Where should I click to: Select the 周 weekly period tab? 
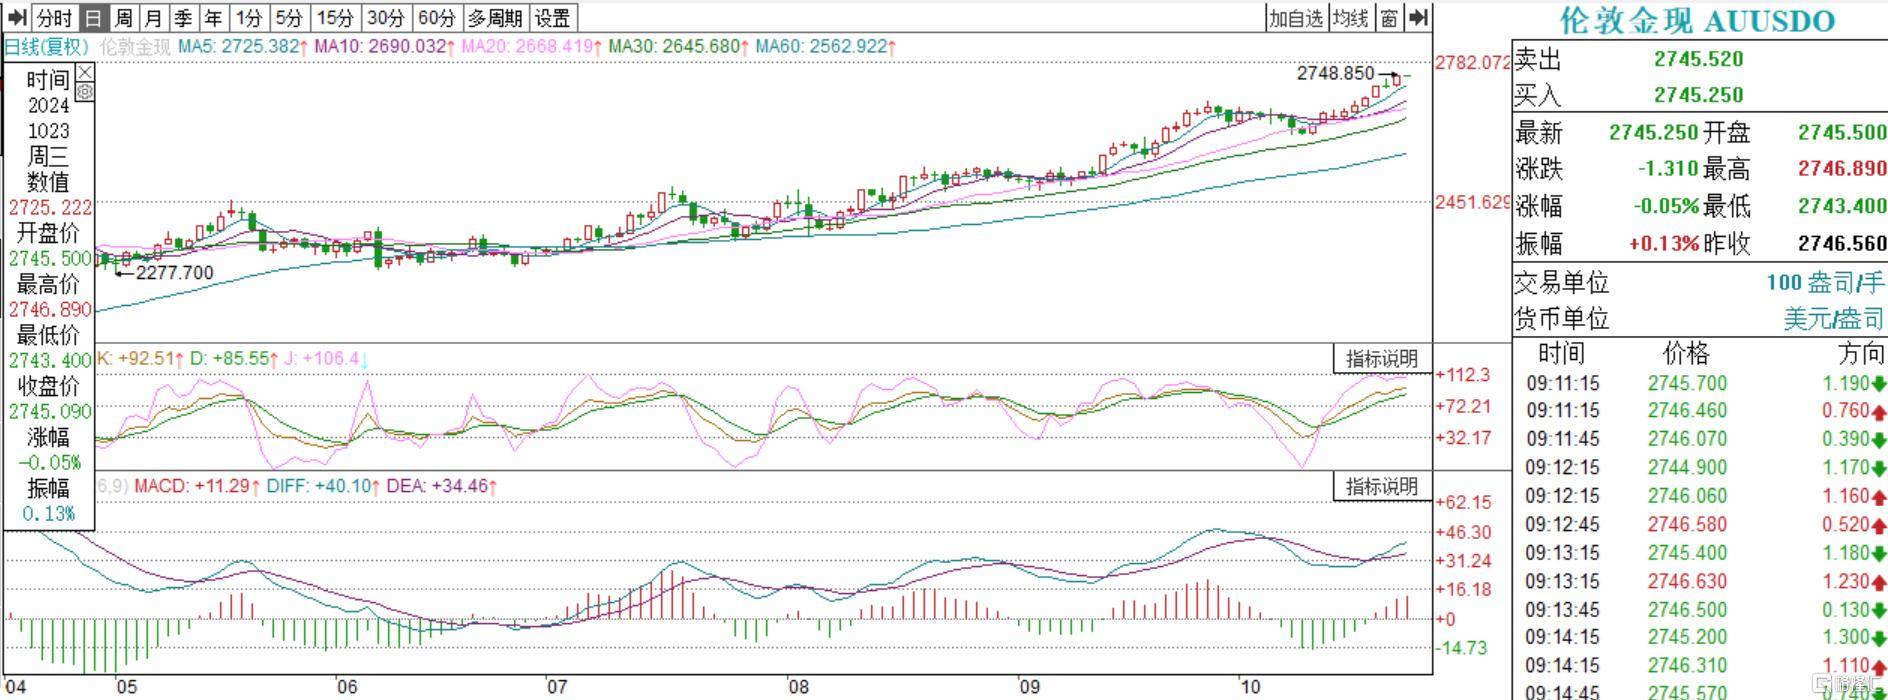tap(123, 18)
